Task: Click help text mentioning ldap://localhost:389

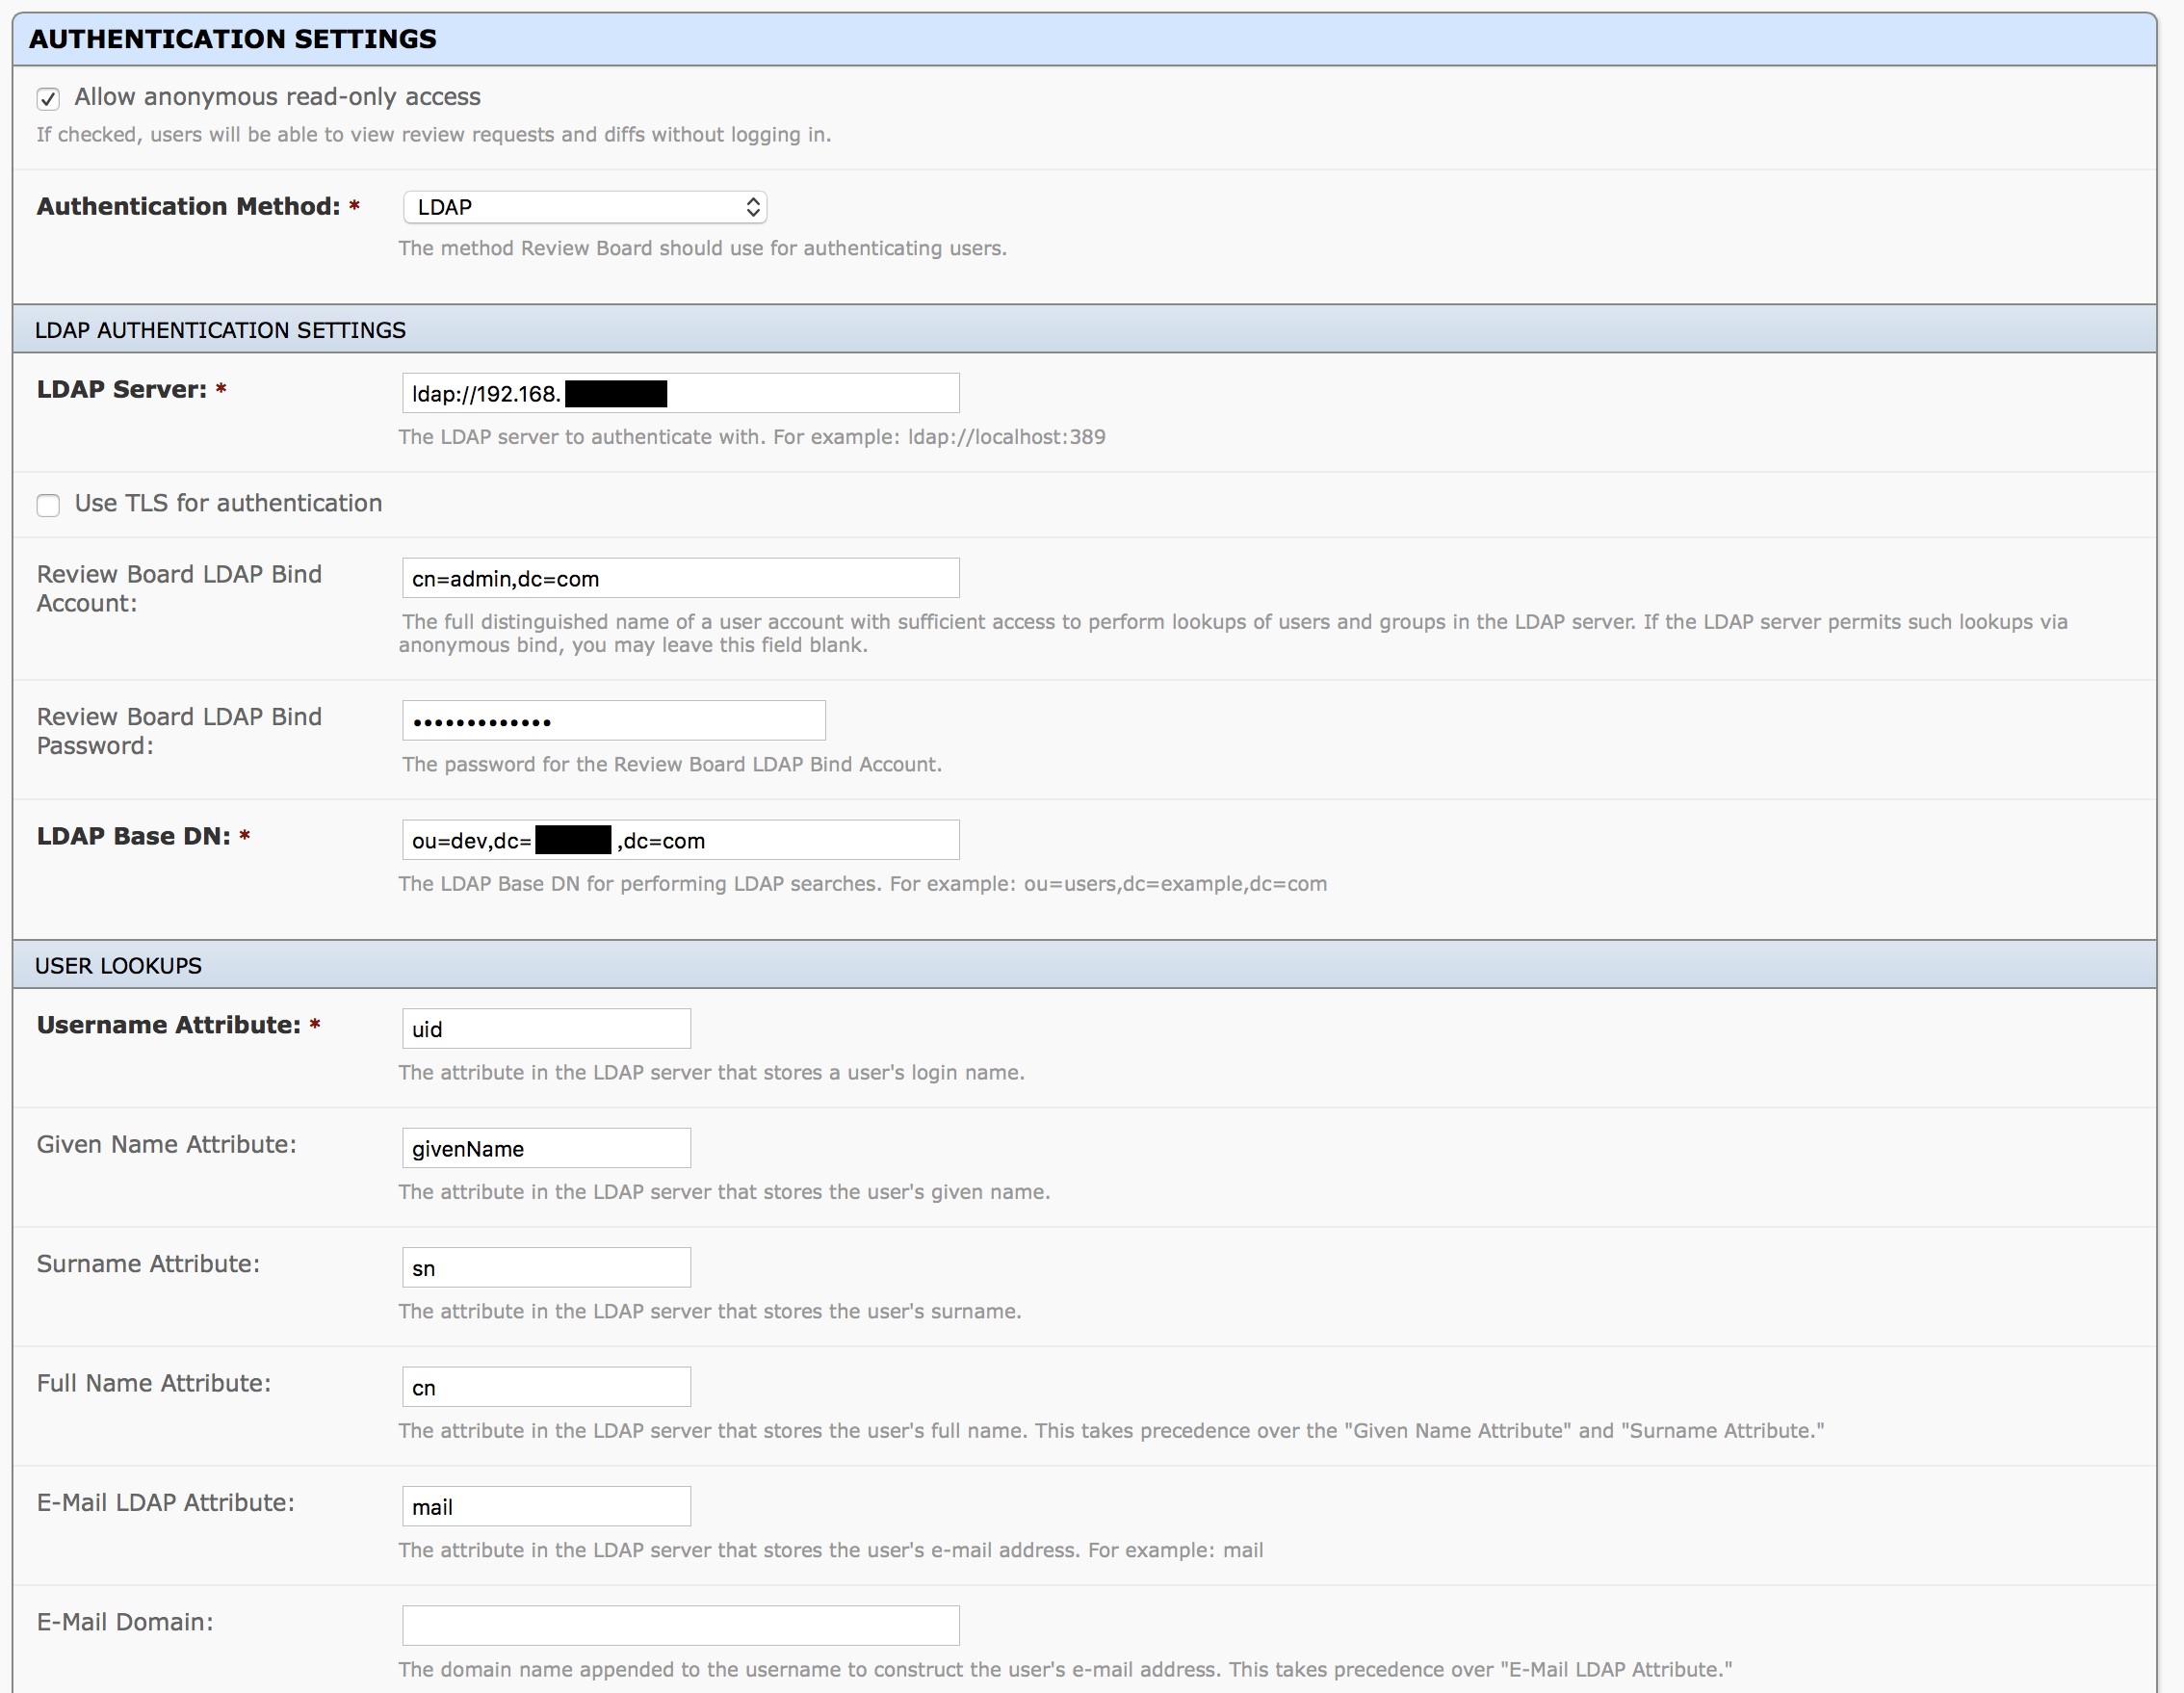Action: (752, 437)
